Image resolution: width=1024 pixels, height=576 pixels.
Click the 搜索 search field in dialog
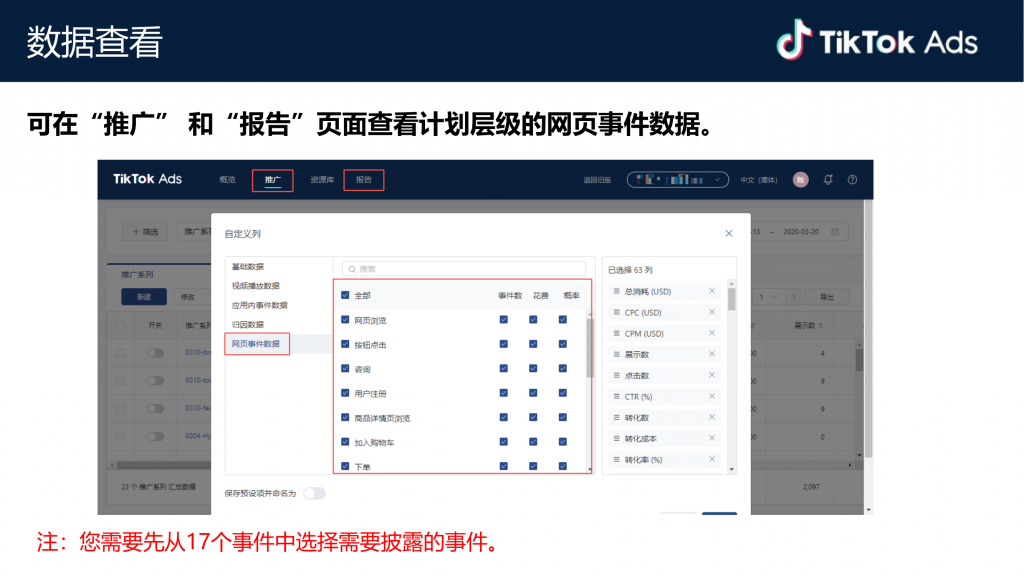pyautogui.click(x=464, y=268)
